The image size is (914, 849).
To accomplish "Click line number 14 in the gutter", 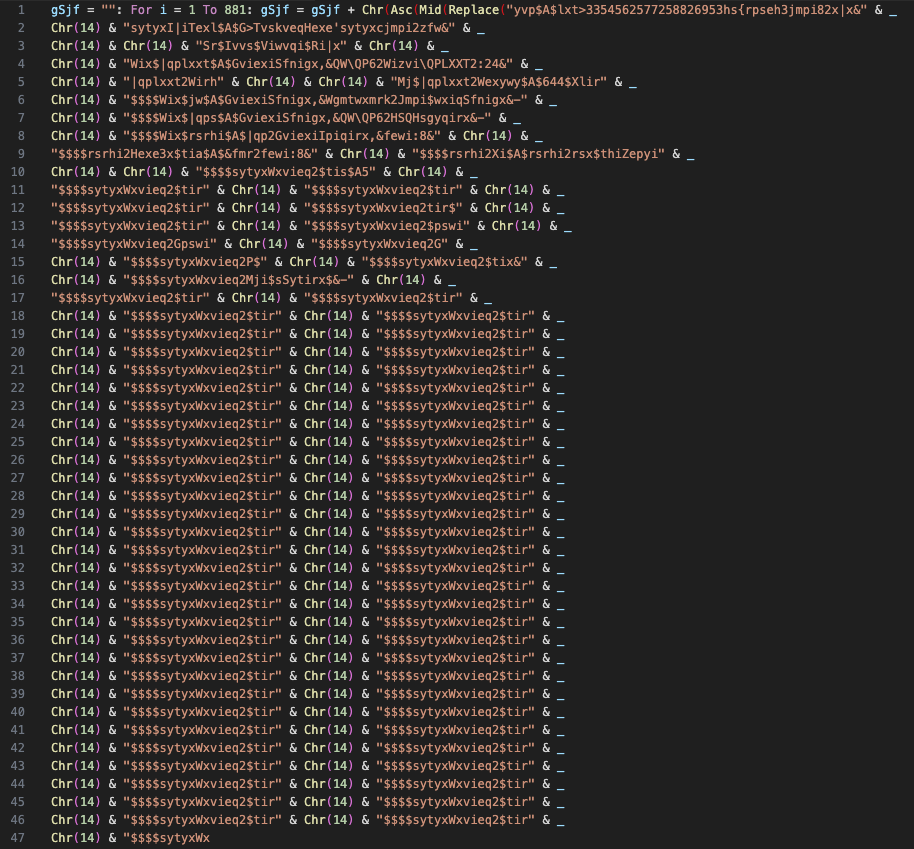I will tap(17, 245).
